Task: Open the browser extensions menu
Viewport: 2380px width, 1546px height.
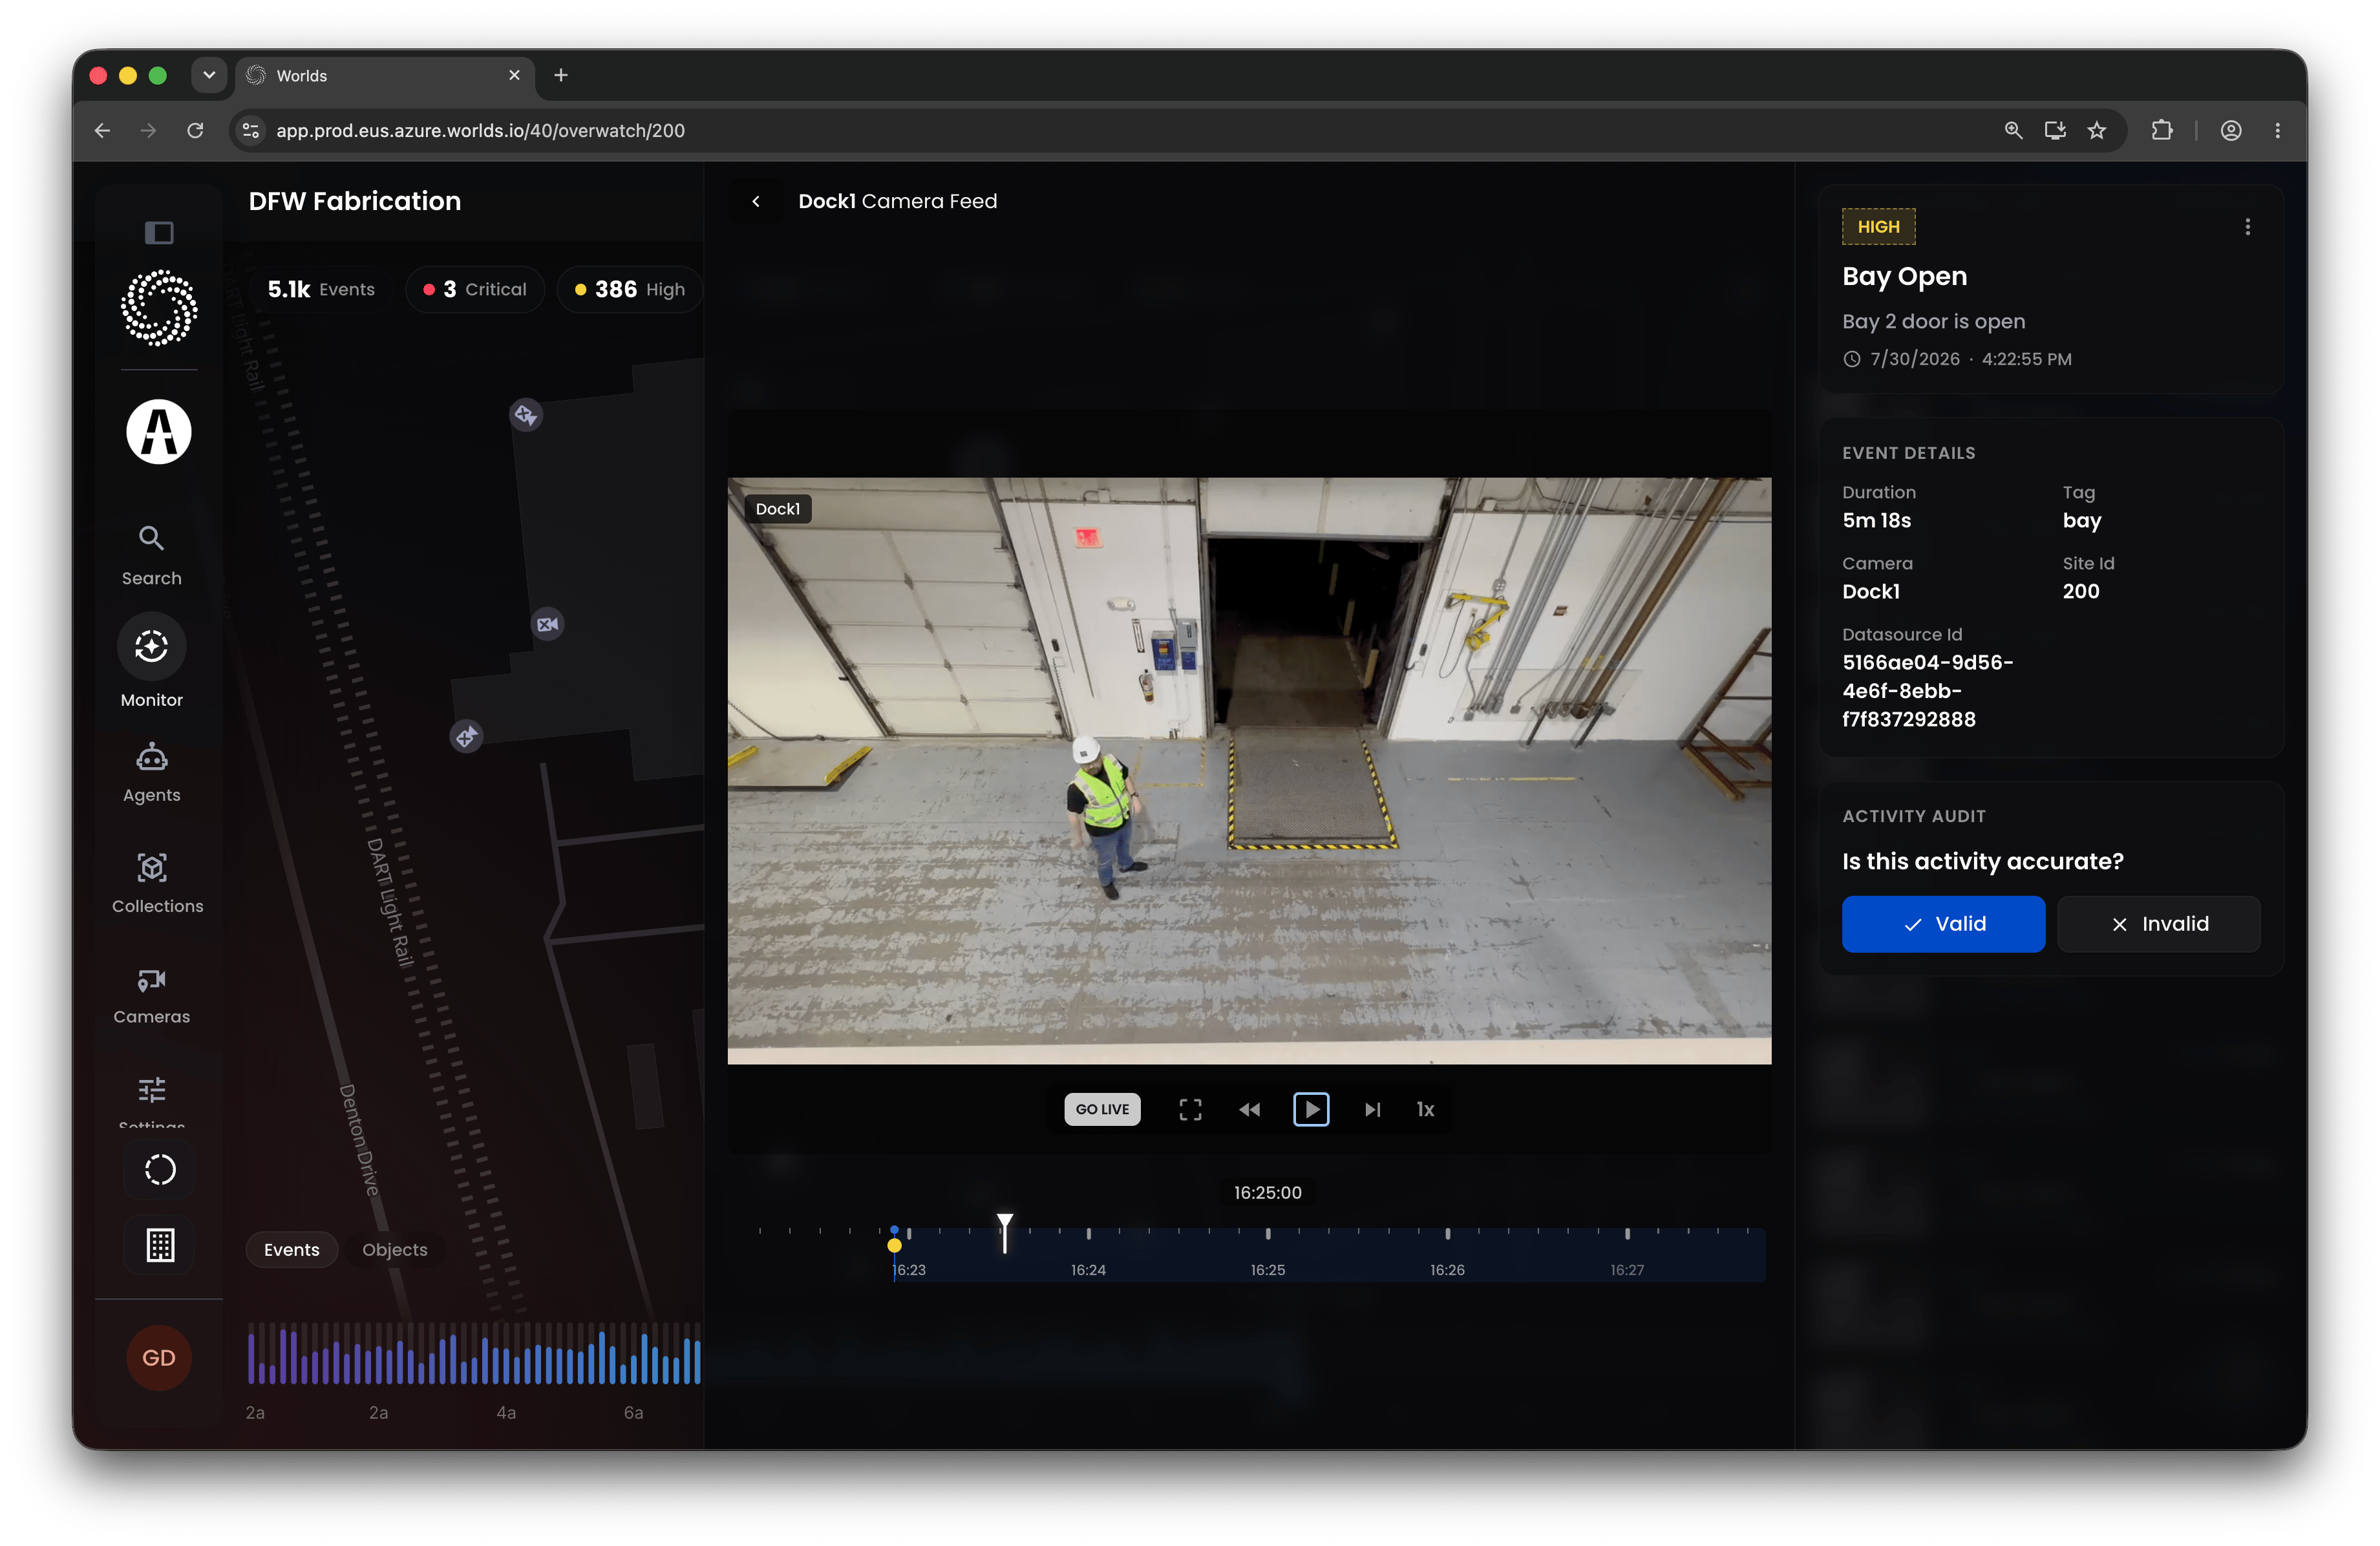Action: point(2161,130)
